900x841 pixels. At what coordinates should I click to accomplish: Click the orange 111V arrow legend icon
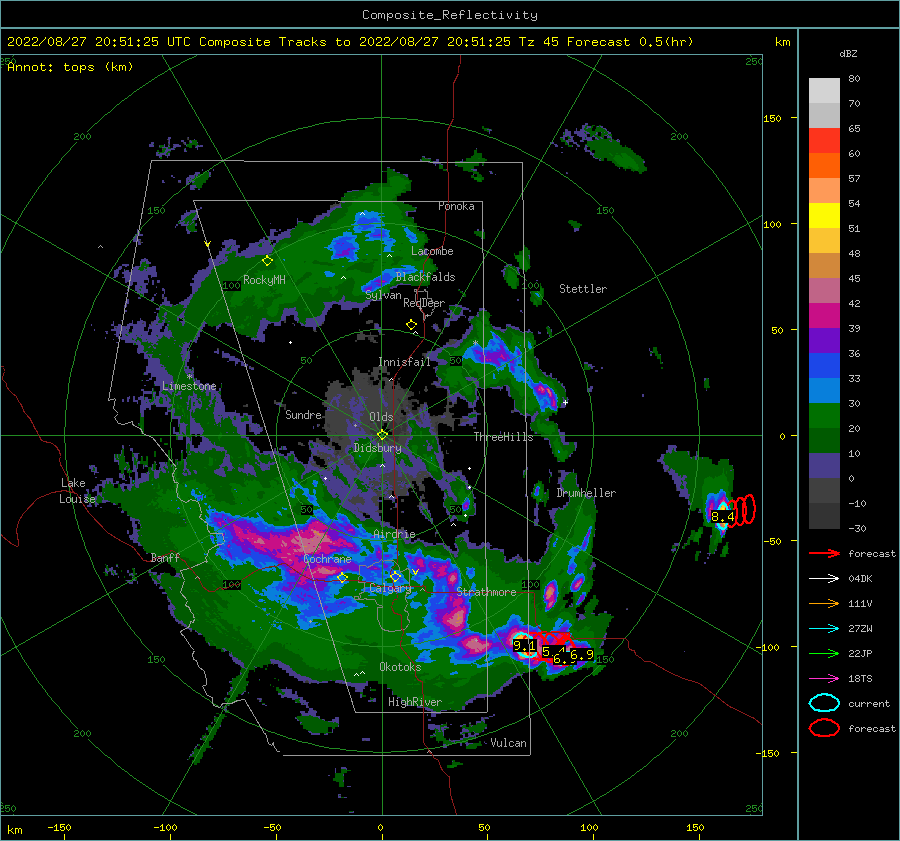(824, 603)
